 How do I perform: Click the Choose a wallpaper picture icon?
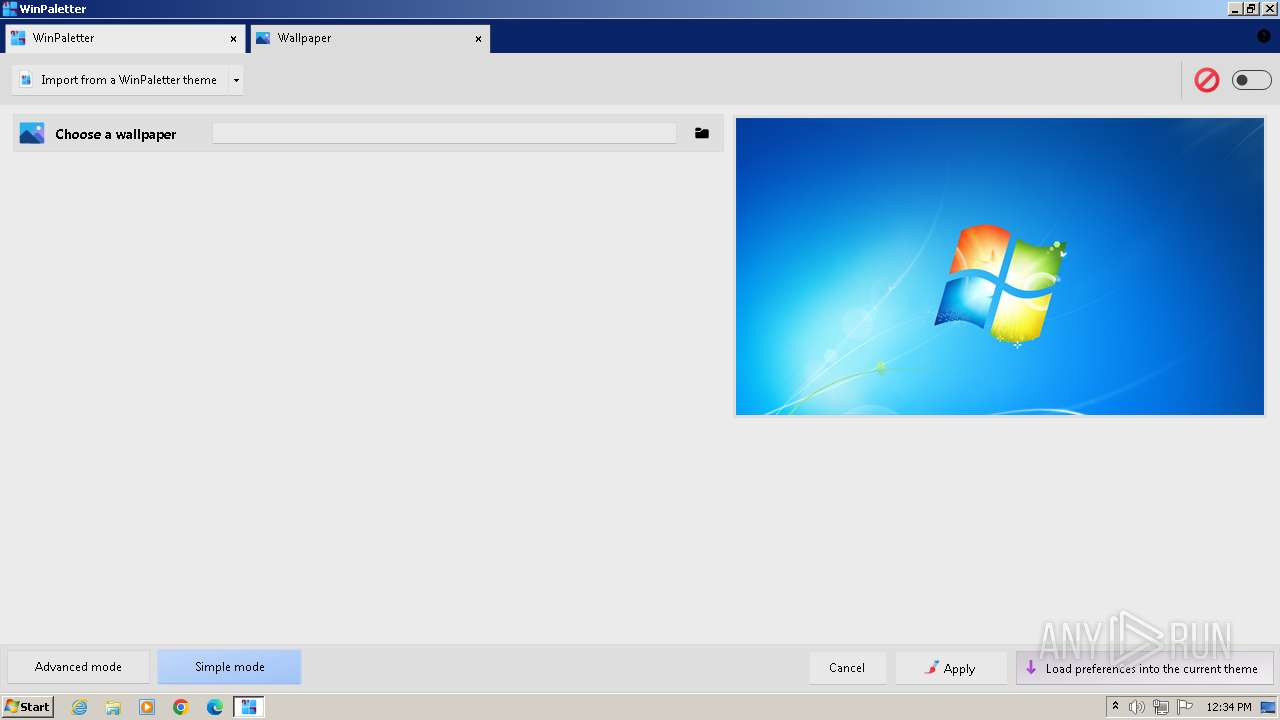coord(32,133)
